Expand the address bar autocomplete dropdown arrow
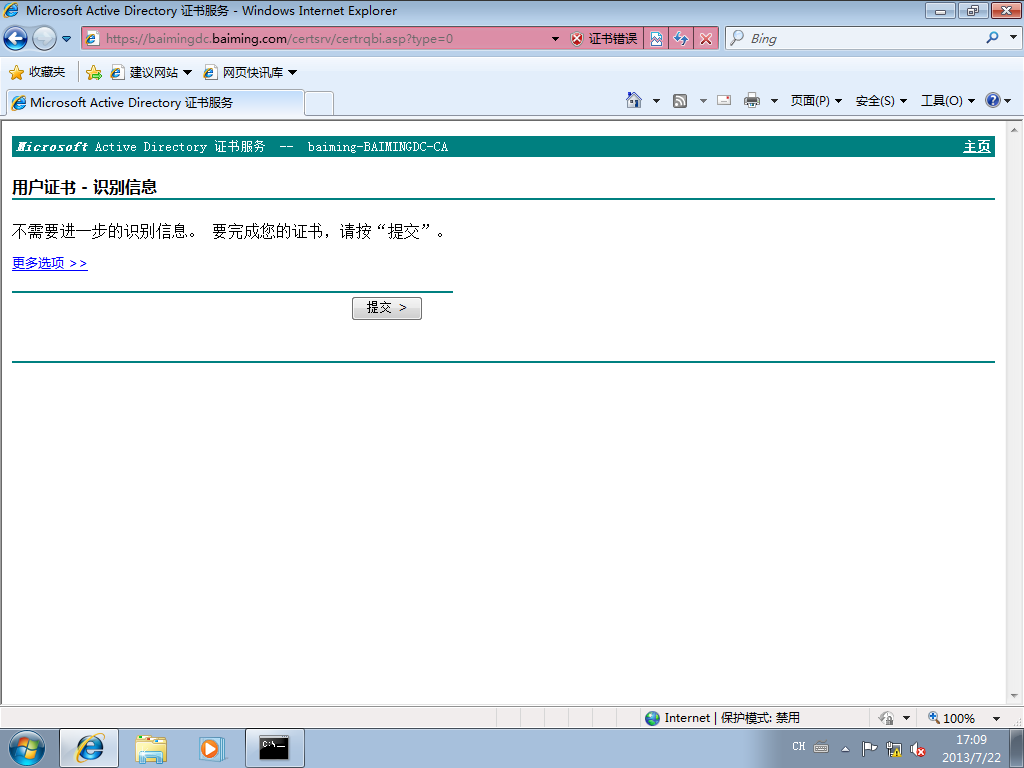 [x=555, y=39]
